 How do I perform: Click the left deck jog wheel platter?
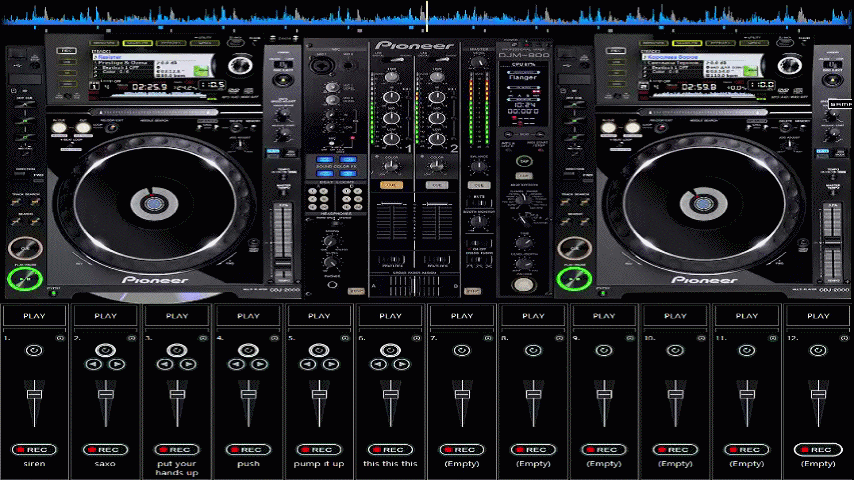coord(155,203)
